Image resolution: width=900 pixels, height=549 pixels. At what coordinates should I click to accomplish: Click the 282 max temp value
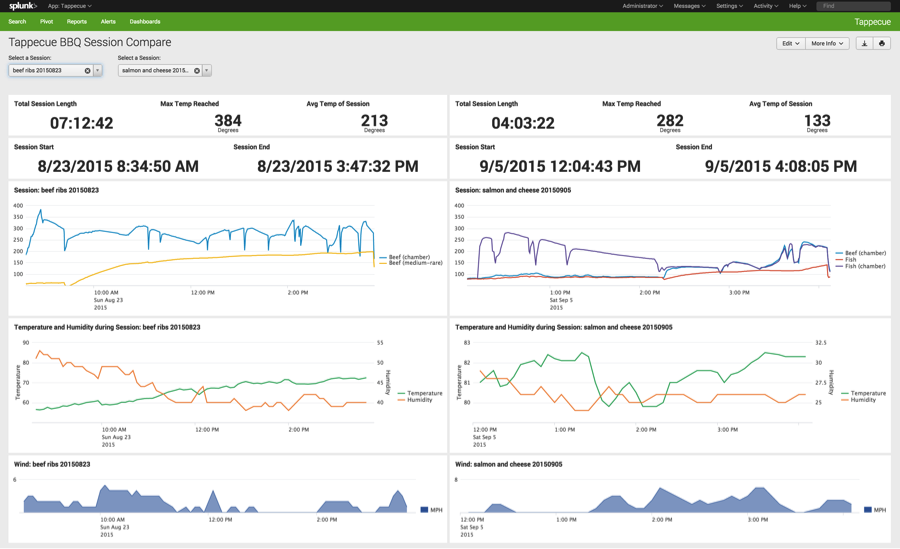(670, 121)
